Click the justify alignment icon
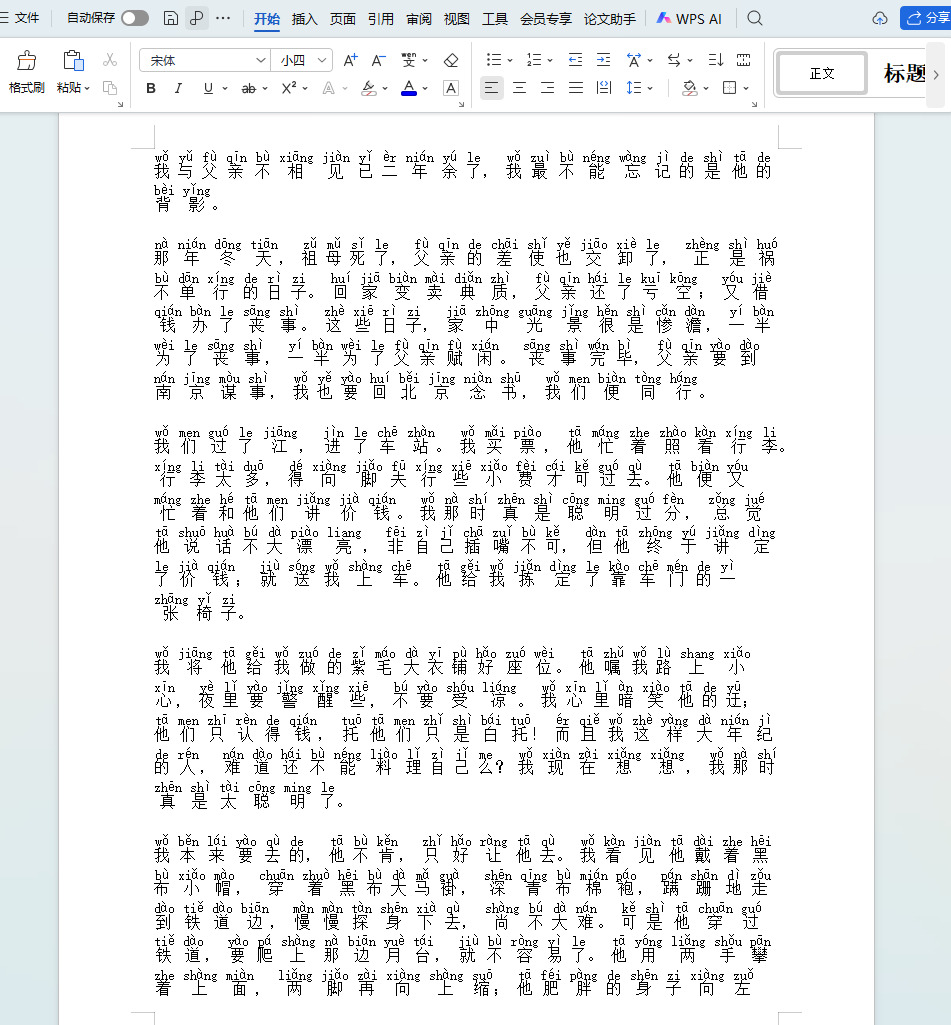Image resolution: width=951 pixels, height=1025 pixels. point(575,88)
